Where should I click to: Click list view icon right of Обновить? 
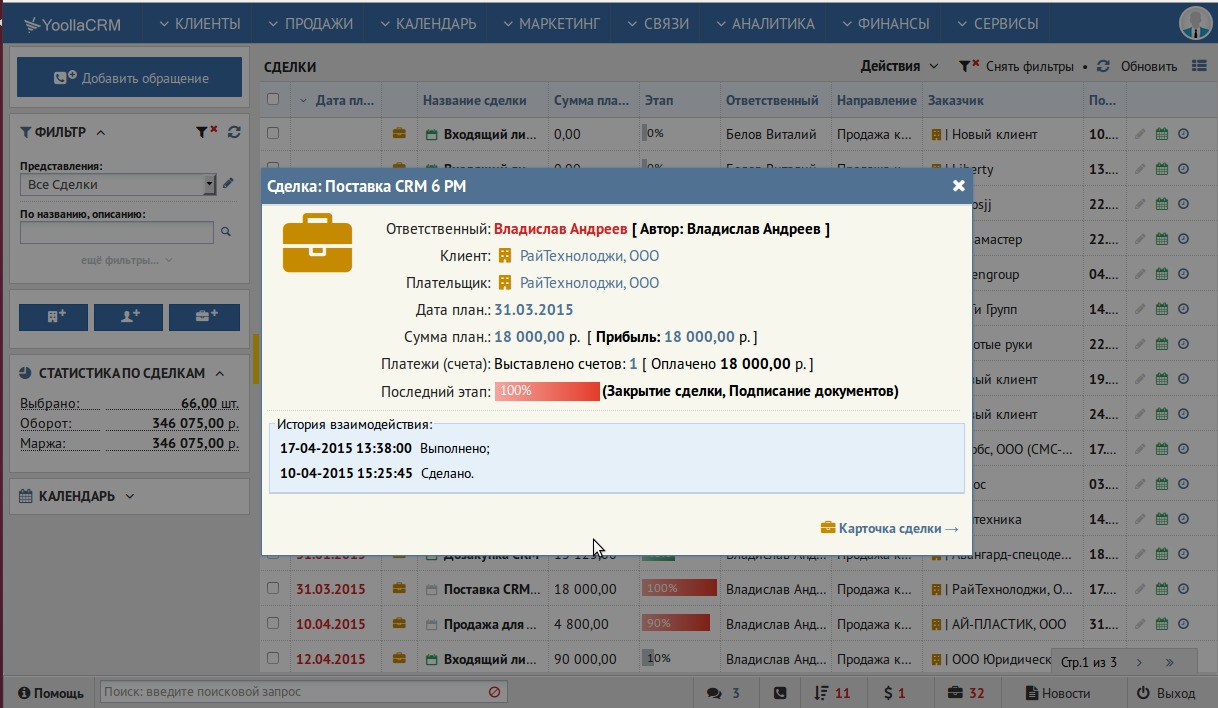(x=1199, y=66)
